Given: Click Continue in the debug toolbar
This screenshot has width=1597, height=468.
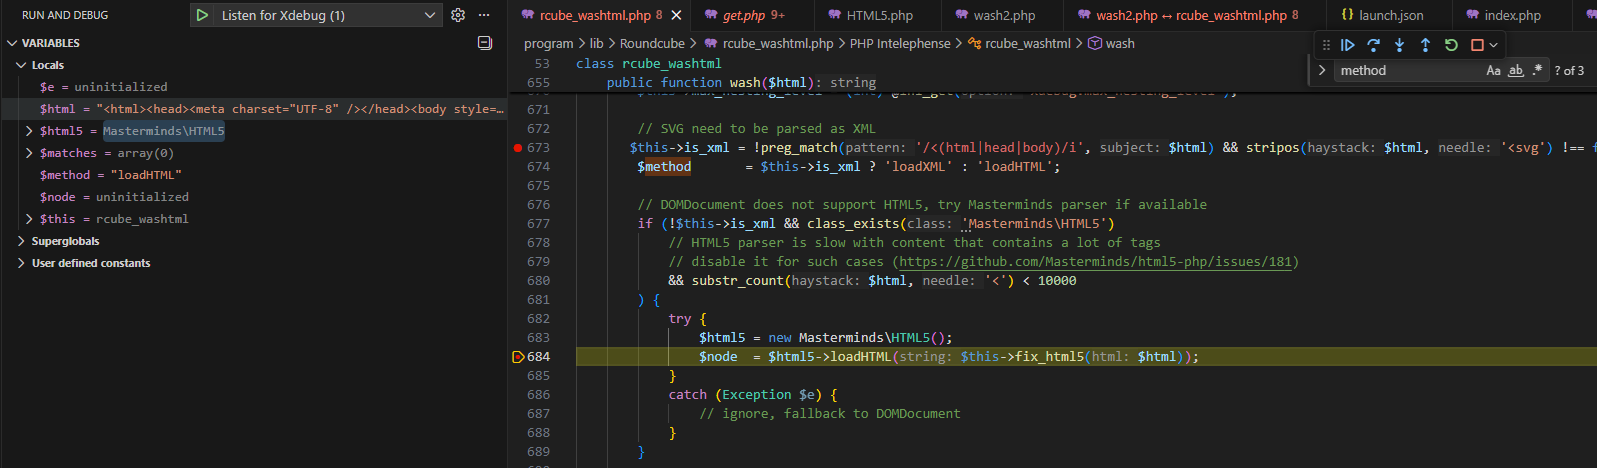Looking at the screenshot, I should pyautogui.click(x=1348, y=45).
